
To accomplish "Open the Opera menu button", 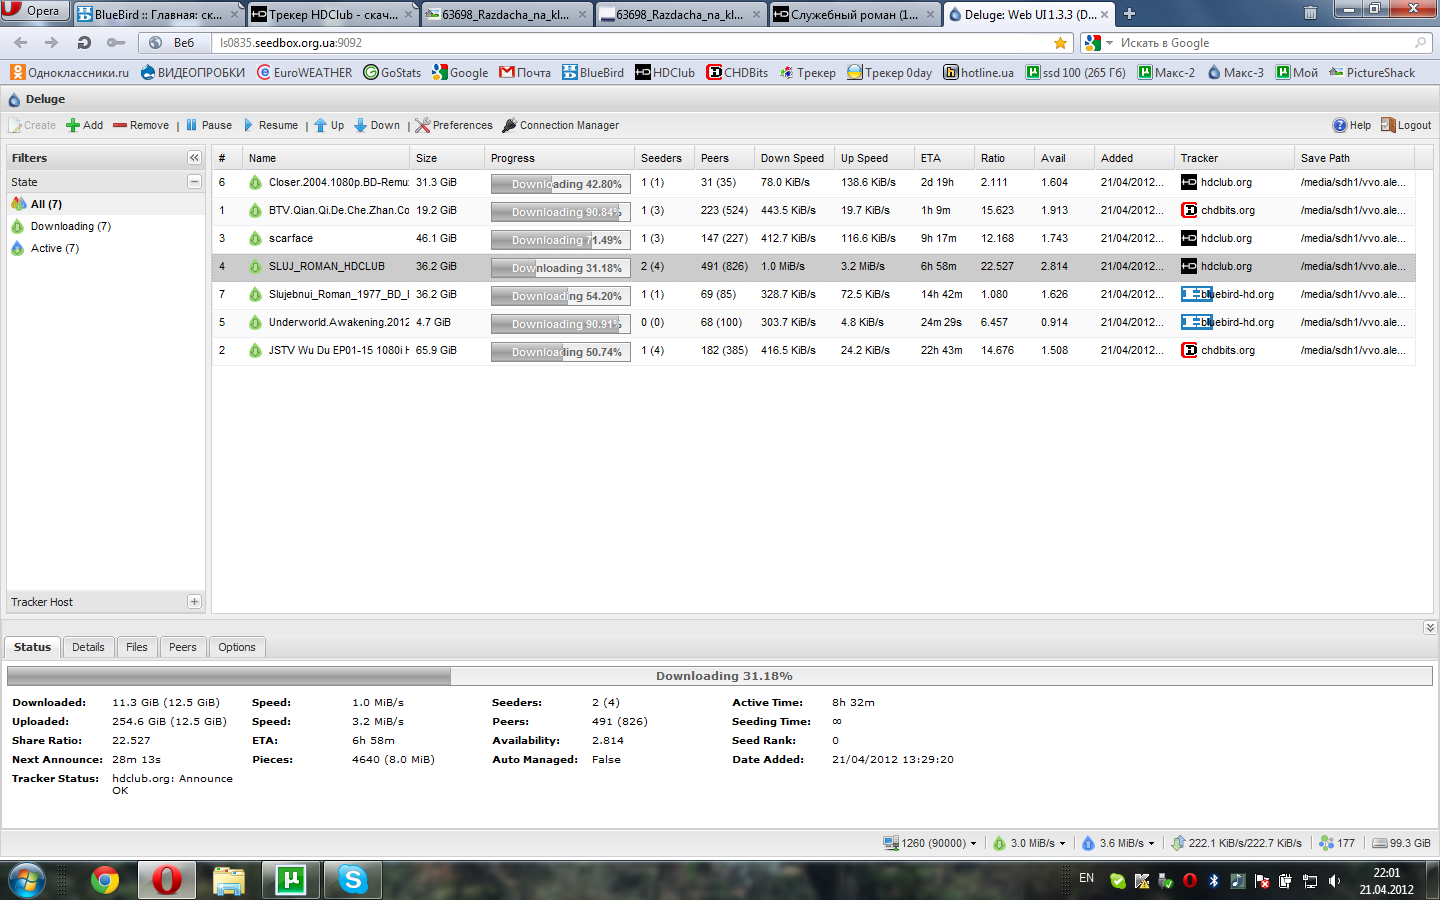I will pos(35,11).
